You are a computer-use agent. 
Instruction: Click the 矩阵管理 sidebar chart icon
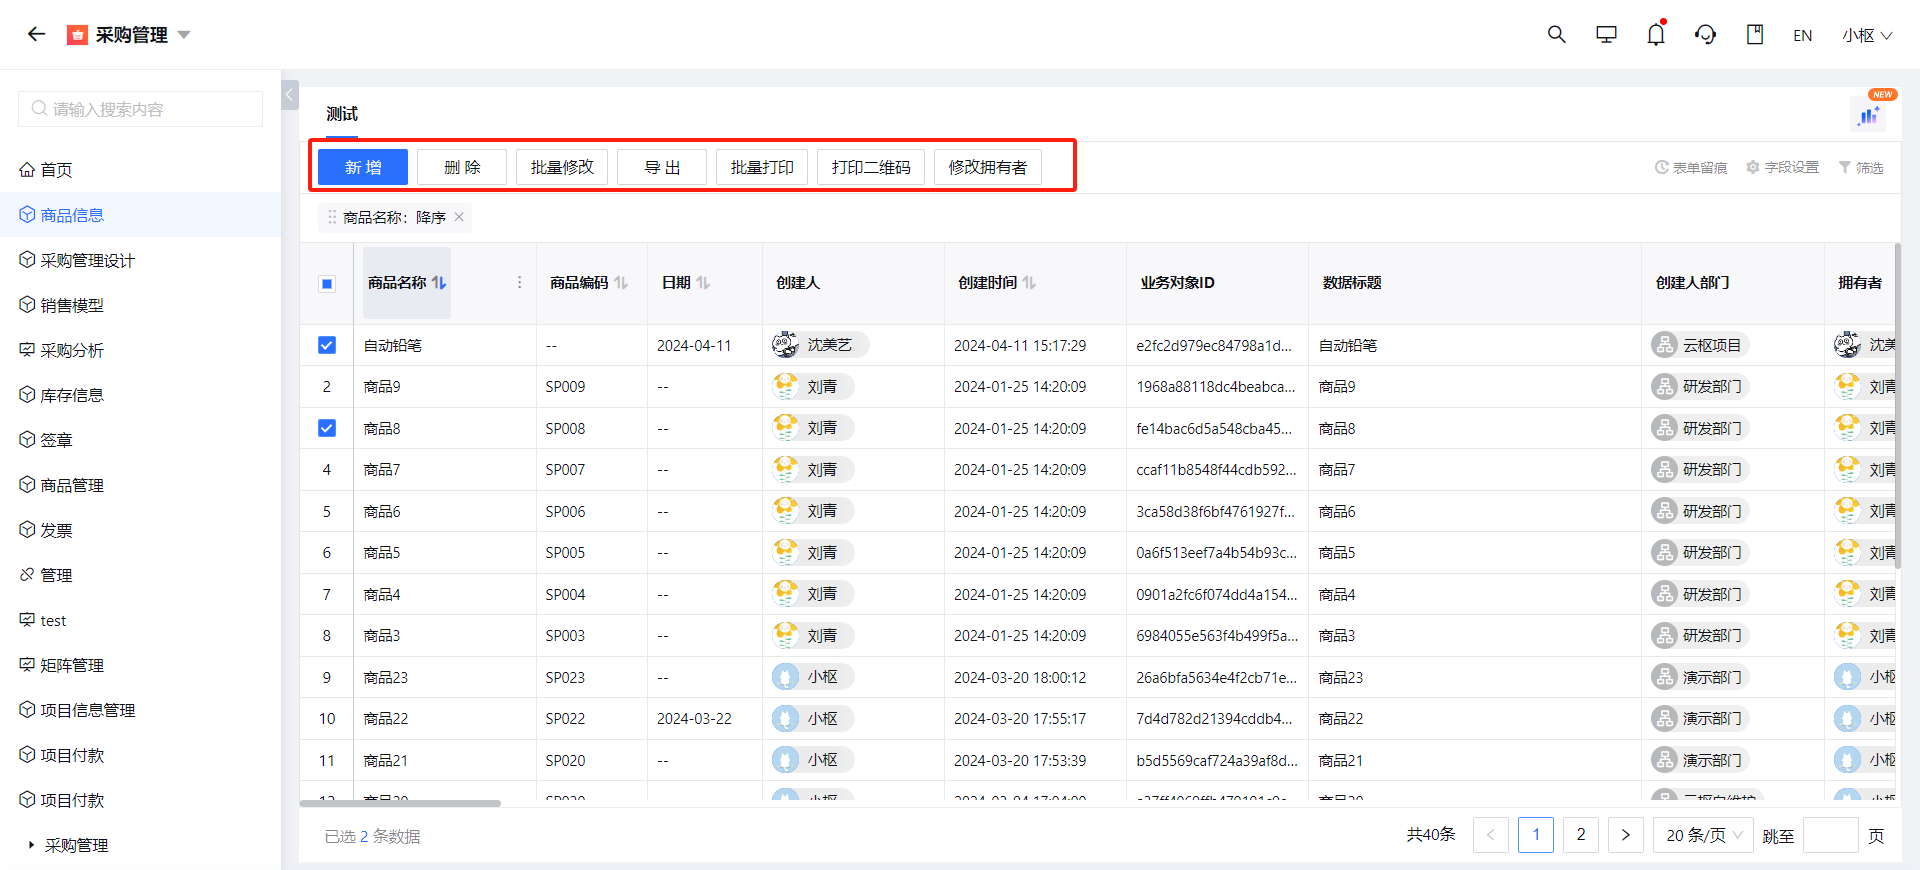tap(27, 664)
